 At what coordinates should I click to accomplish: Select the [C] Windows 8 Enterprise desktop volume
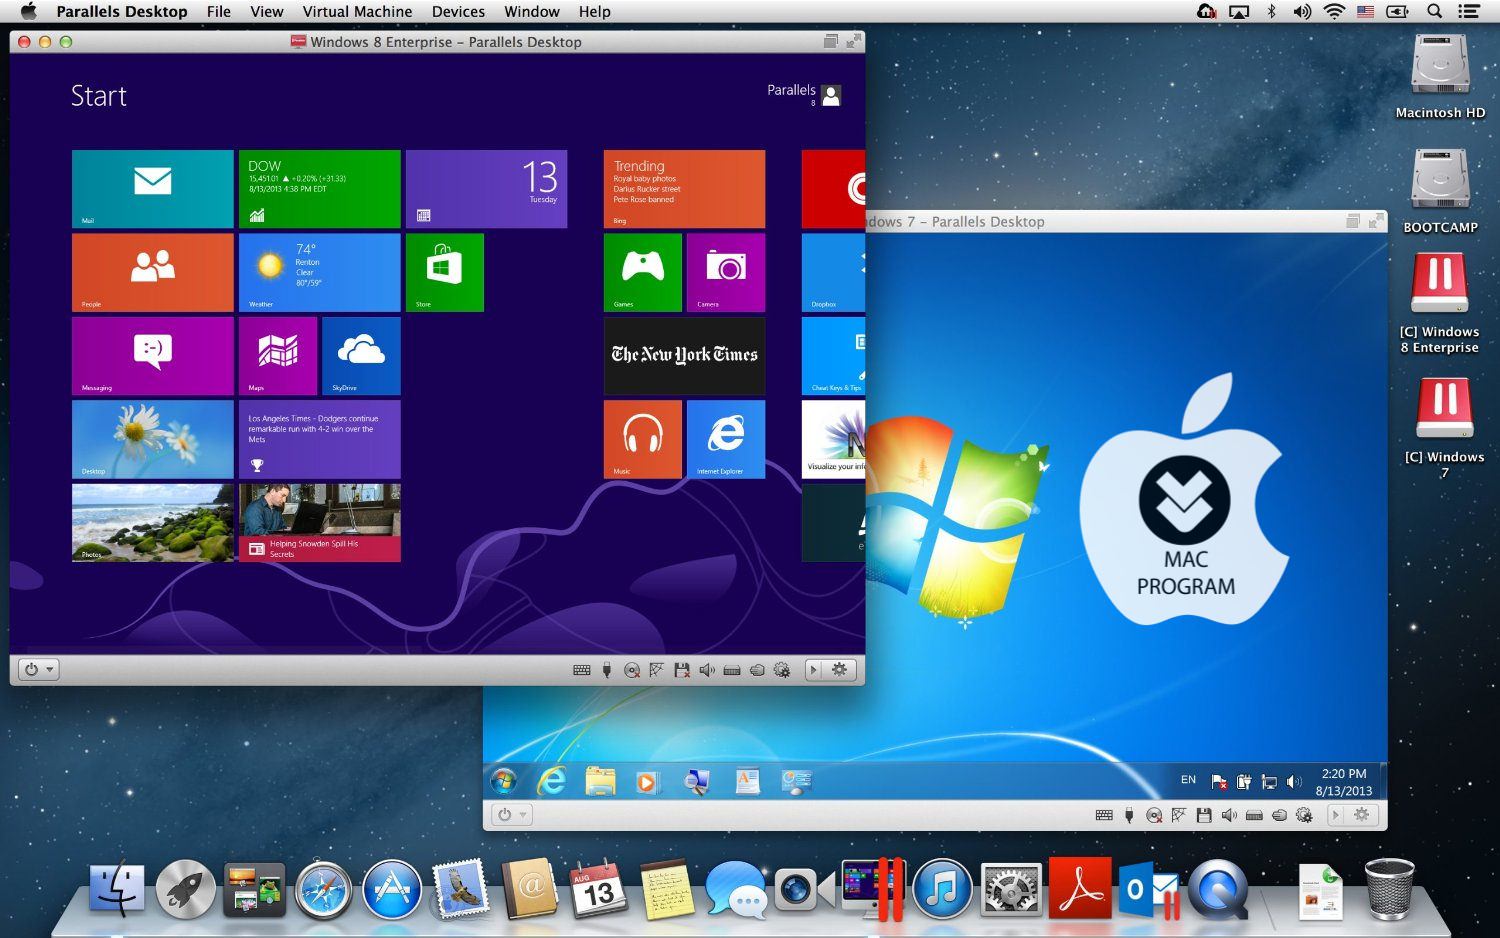point(1440,302)
